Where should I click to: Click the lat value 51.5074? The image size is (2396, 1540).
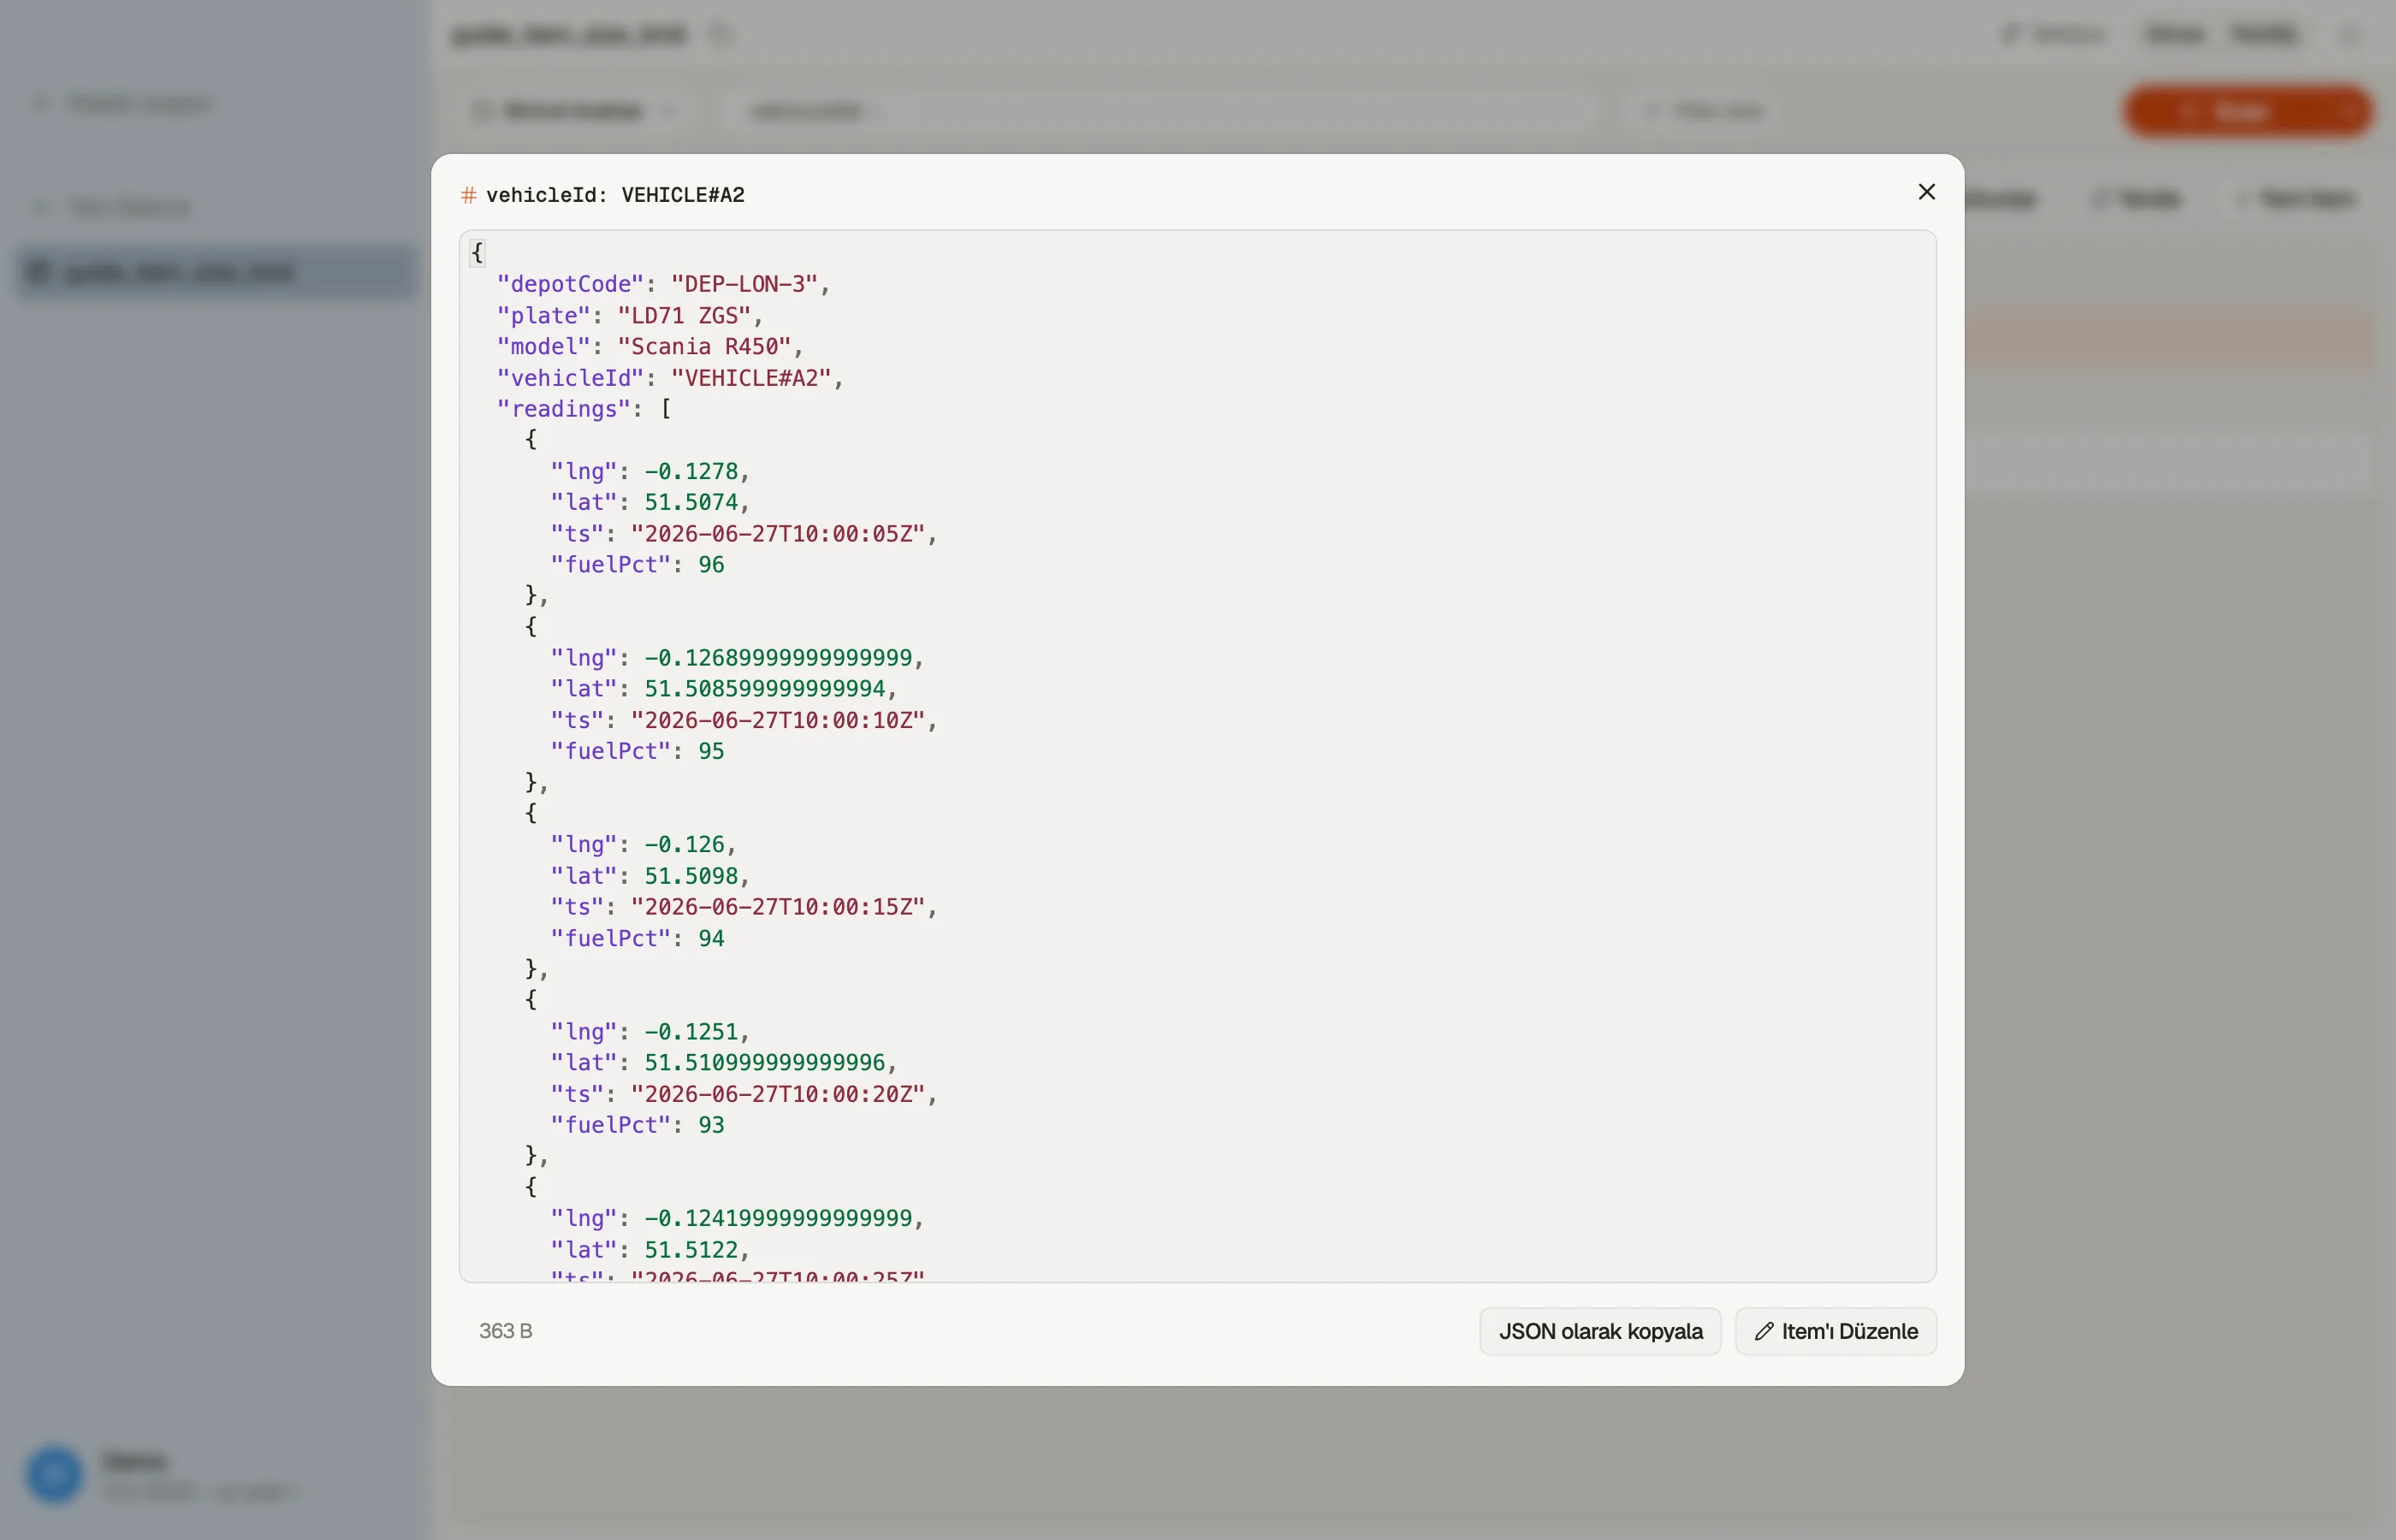[x=691, y=502]
